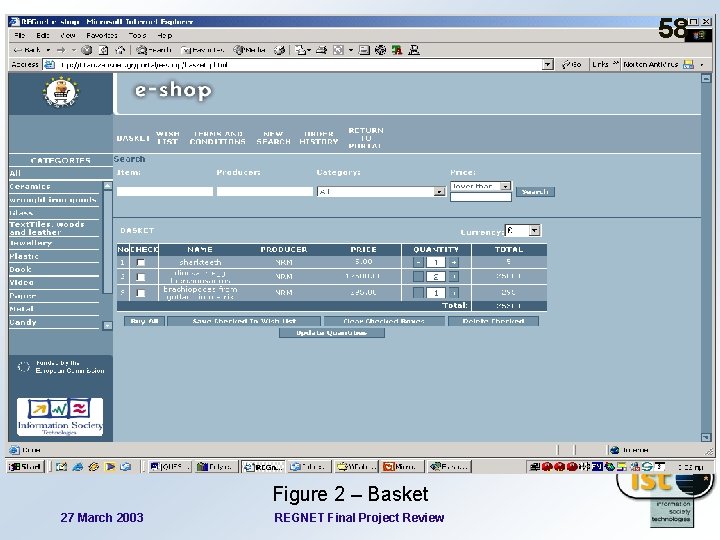Expand the Address bar history dropdown
720x540 pixels.
pos(547,65)
